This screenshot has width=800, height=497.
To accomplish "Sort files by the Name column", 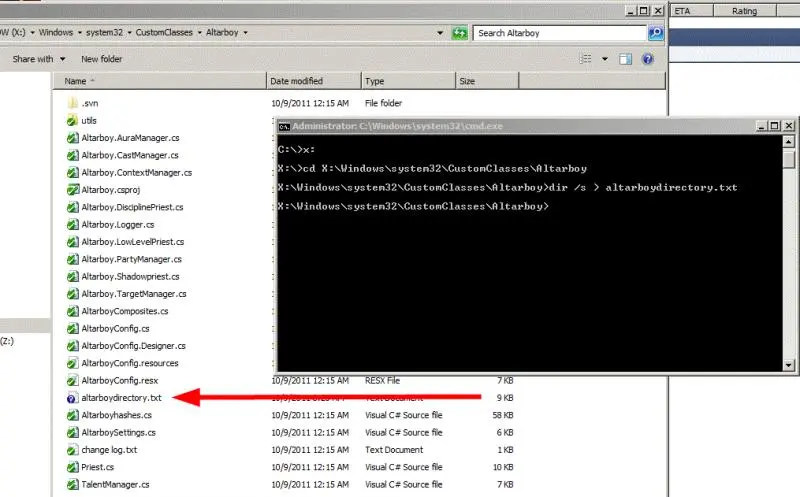I will click(75, 81).
